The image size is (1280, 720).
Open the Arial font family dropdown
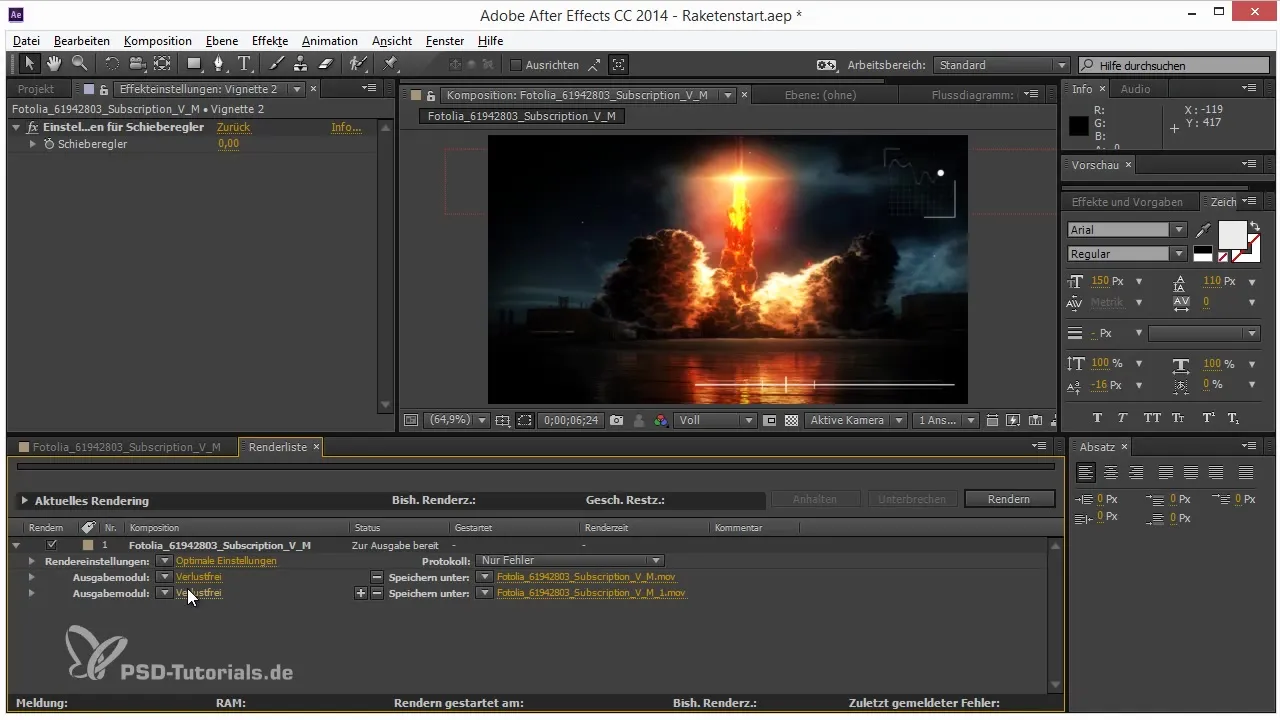pos(1126,230)
